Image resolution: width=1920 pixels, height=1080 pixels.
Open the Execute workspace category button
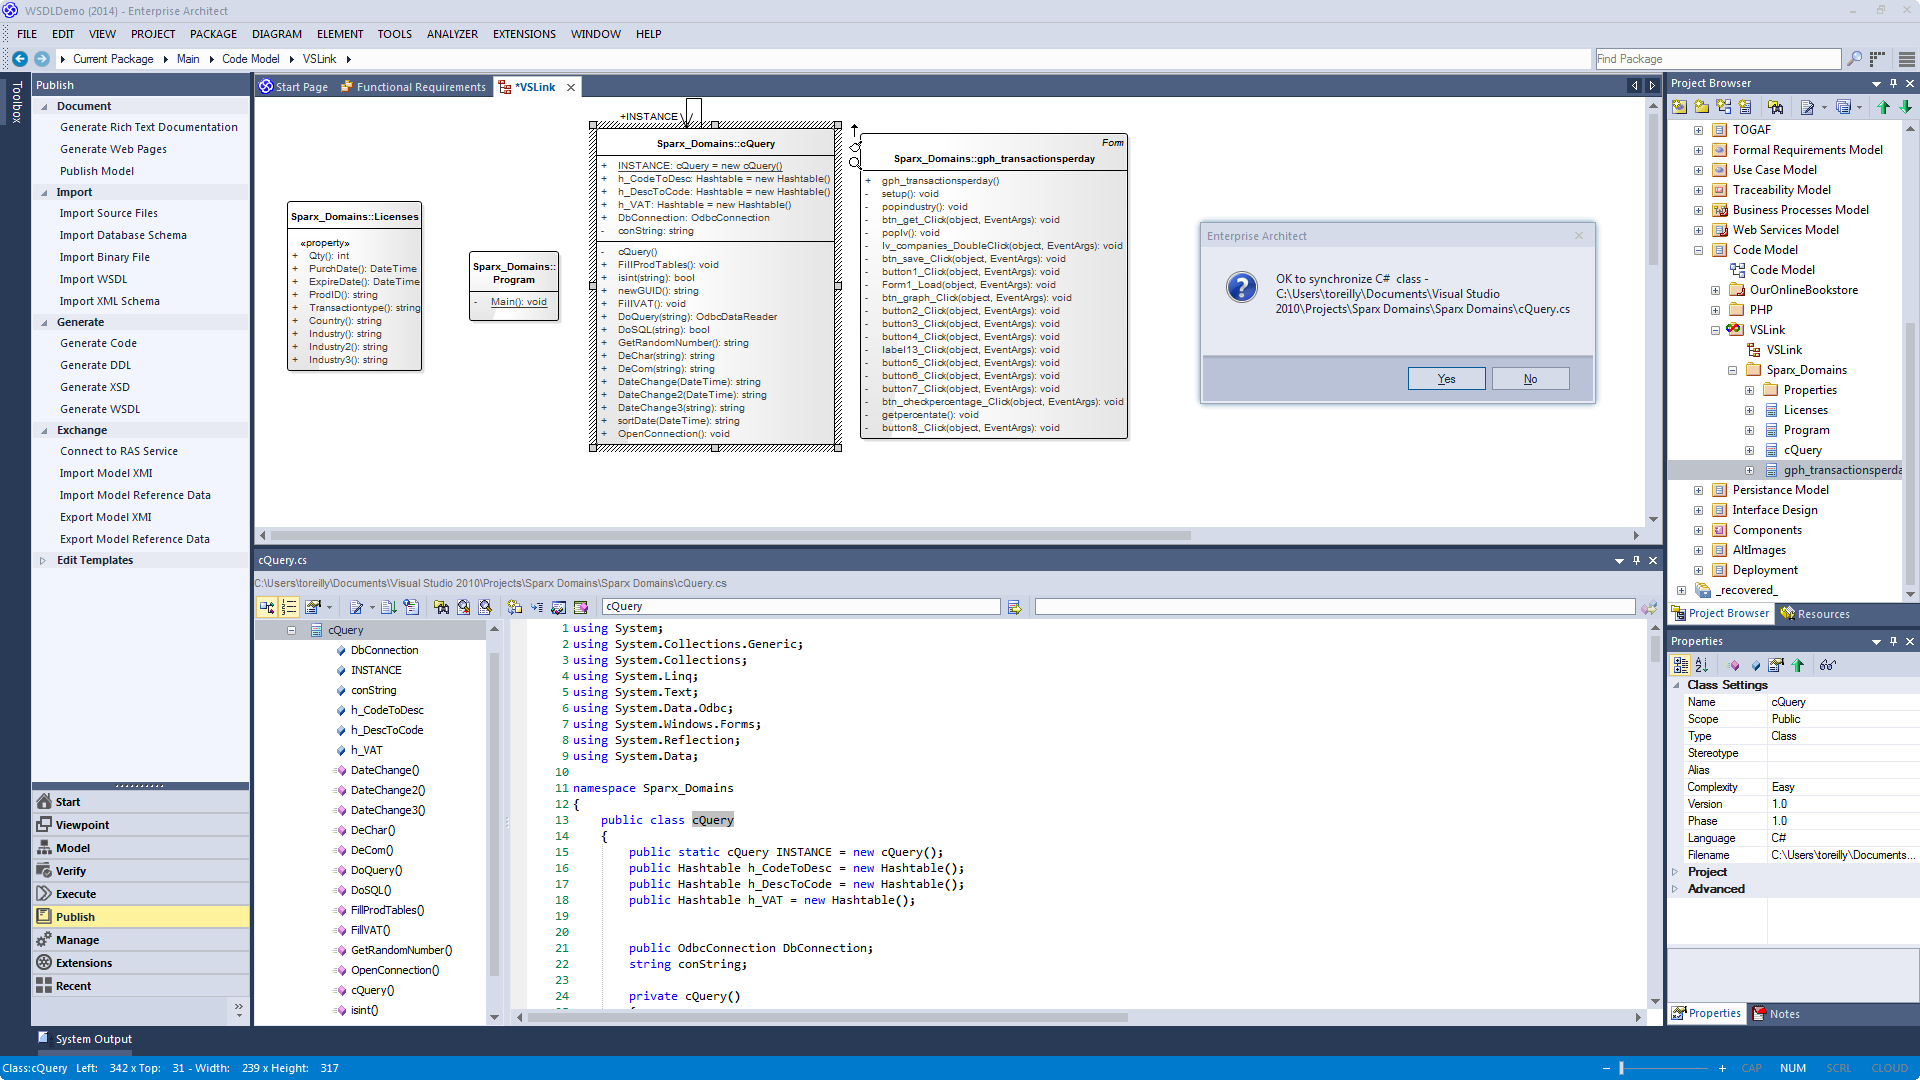tap(140, 894)
